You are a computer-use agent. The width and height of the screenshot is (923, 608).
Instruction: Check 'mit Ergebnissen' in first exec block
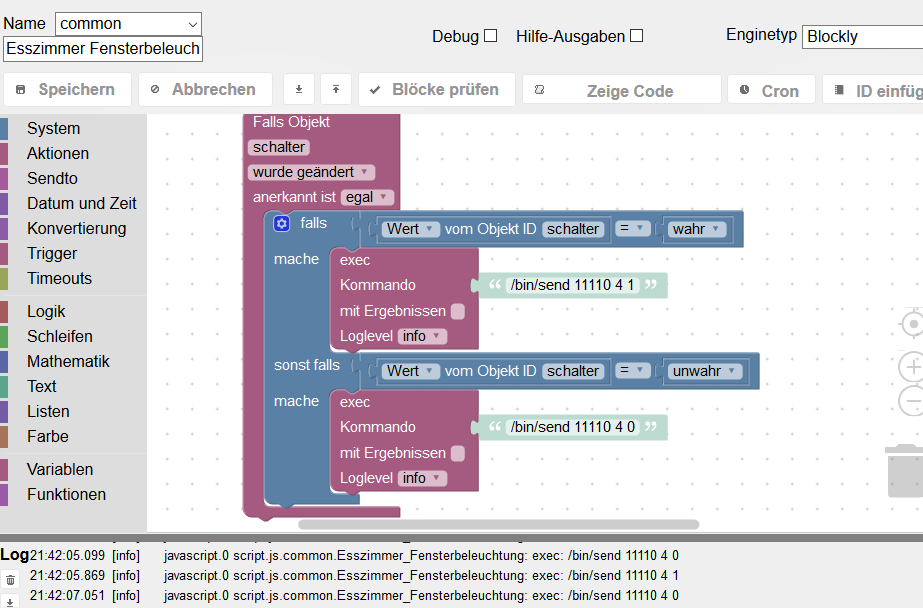[457, 311]
